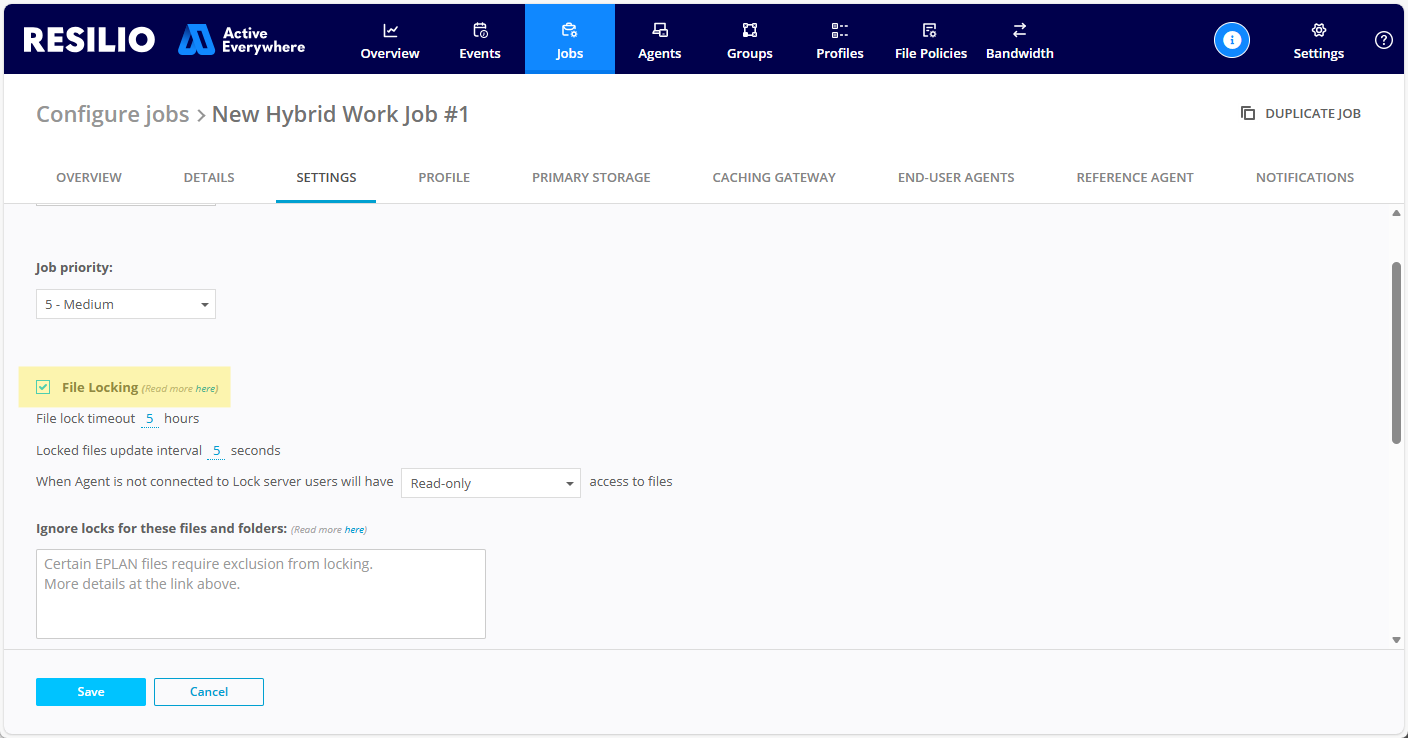Open the Overview chart icon

click(390, 30)
